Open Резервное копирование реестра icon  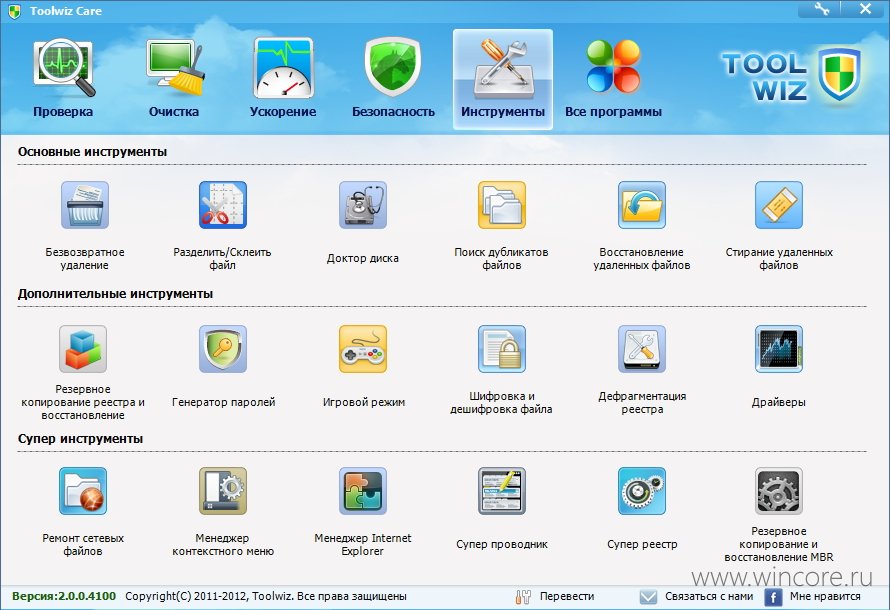click(x=83, y=349)
